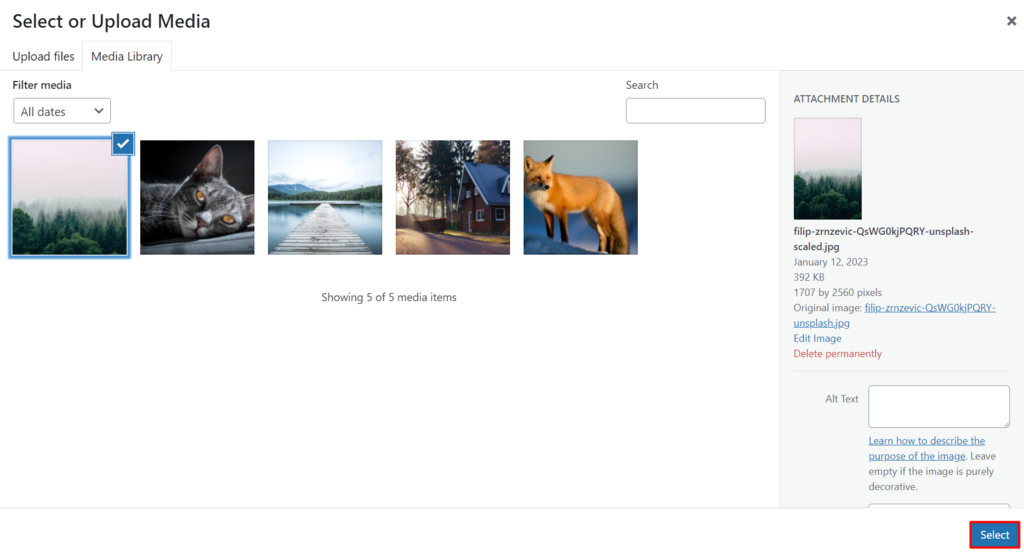Click the file name filip-zrnzevic-QsWG0kjPQRY-unsplash-scaled.jpg
The image size is (1024, 558).
(884, 238)
